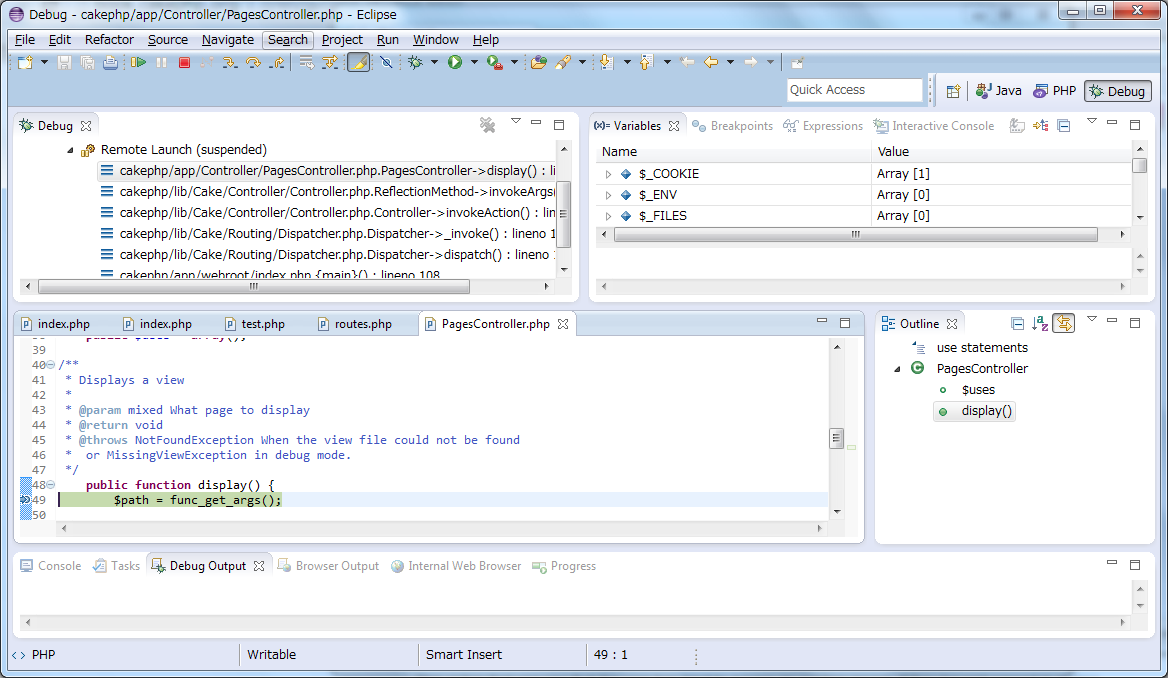Terminate the debugger with the red stop icon
1168x678 pixels.
[x=183, y=62]
